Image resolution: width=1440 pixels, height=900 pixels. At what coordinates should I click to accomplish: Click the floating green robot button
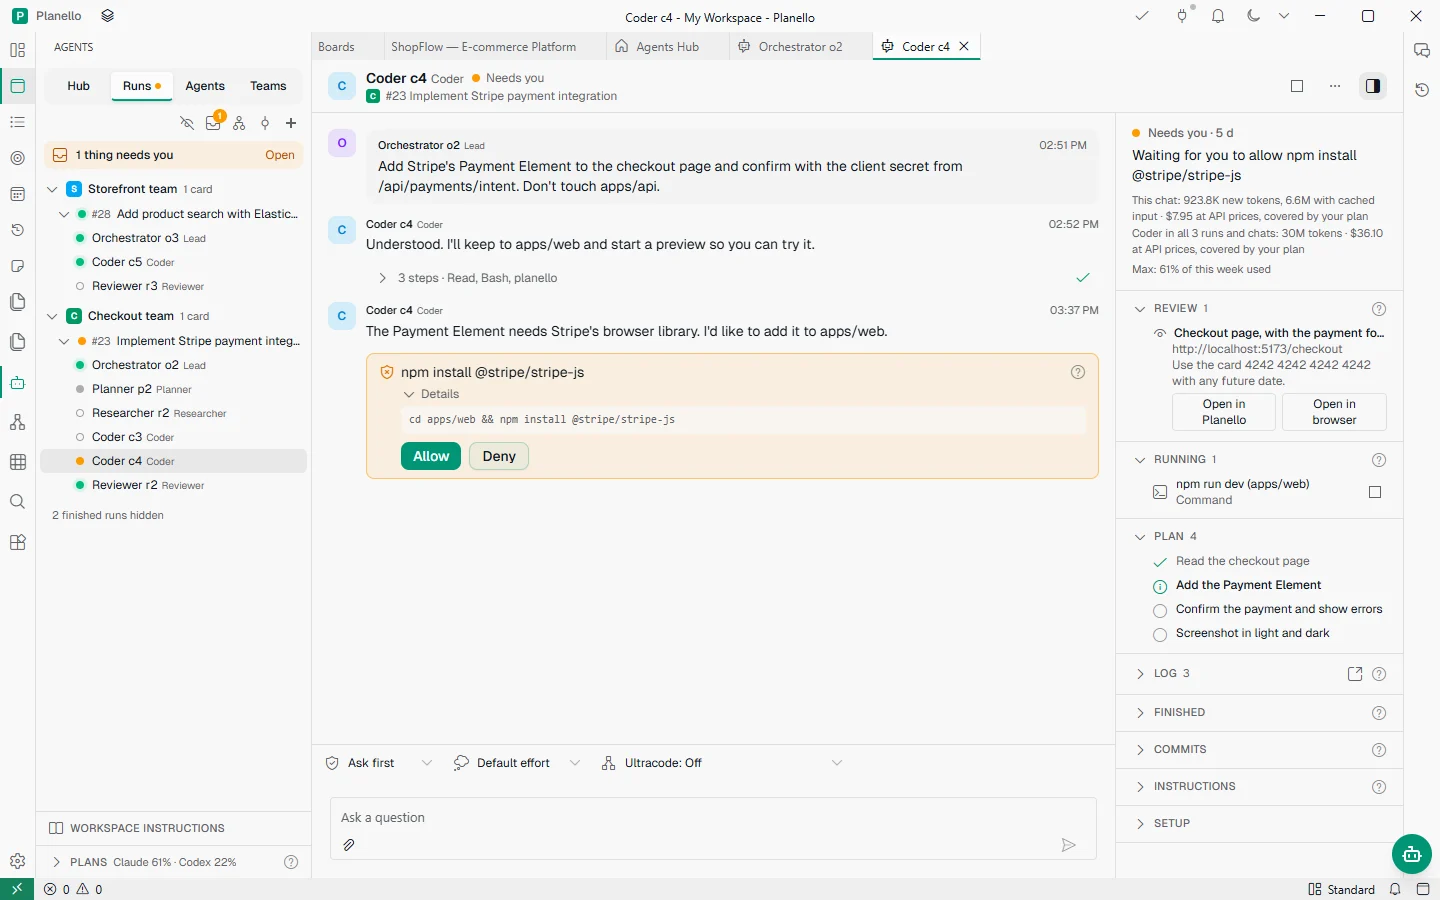click(x=1411, y=854)
